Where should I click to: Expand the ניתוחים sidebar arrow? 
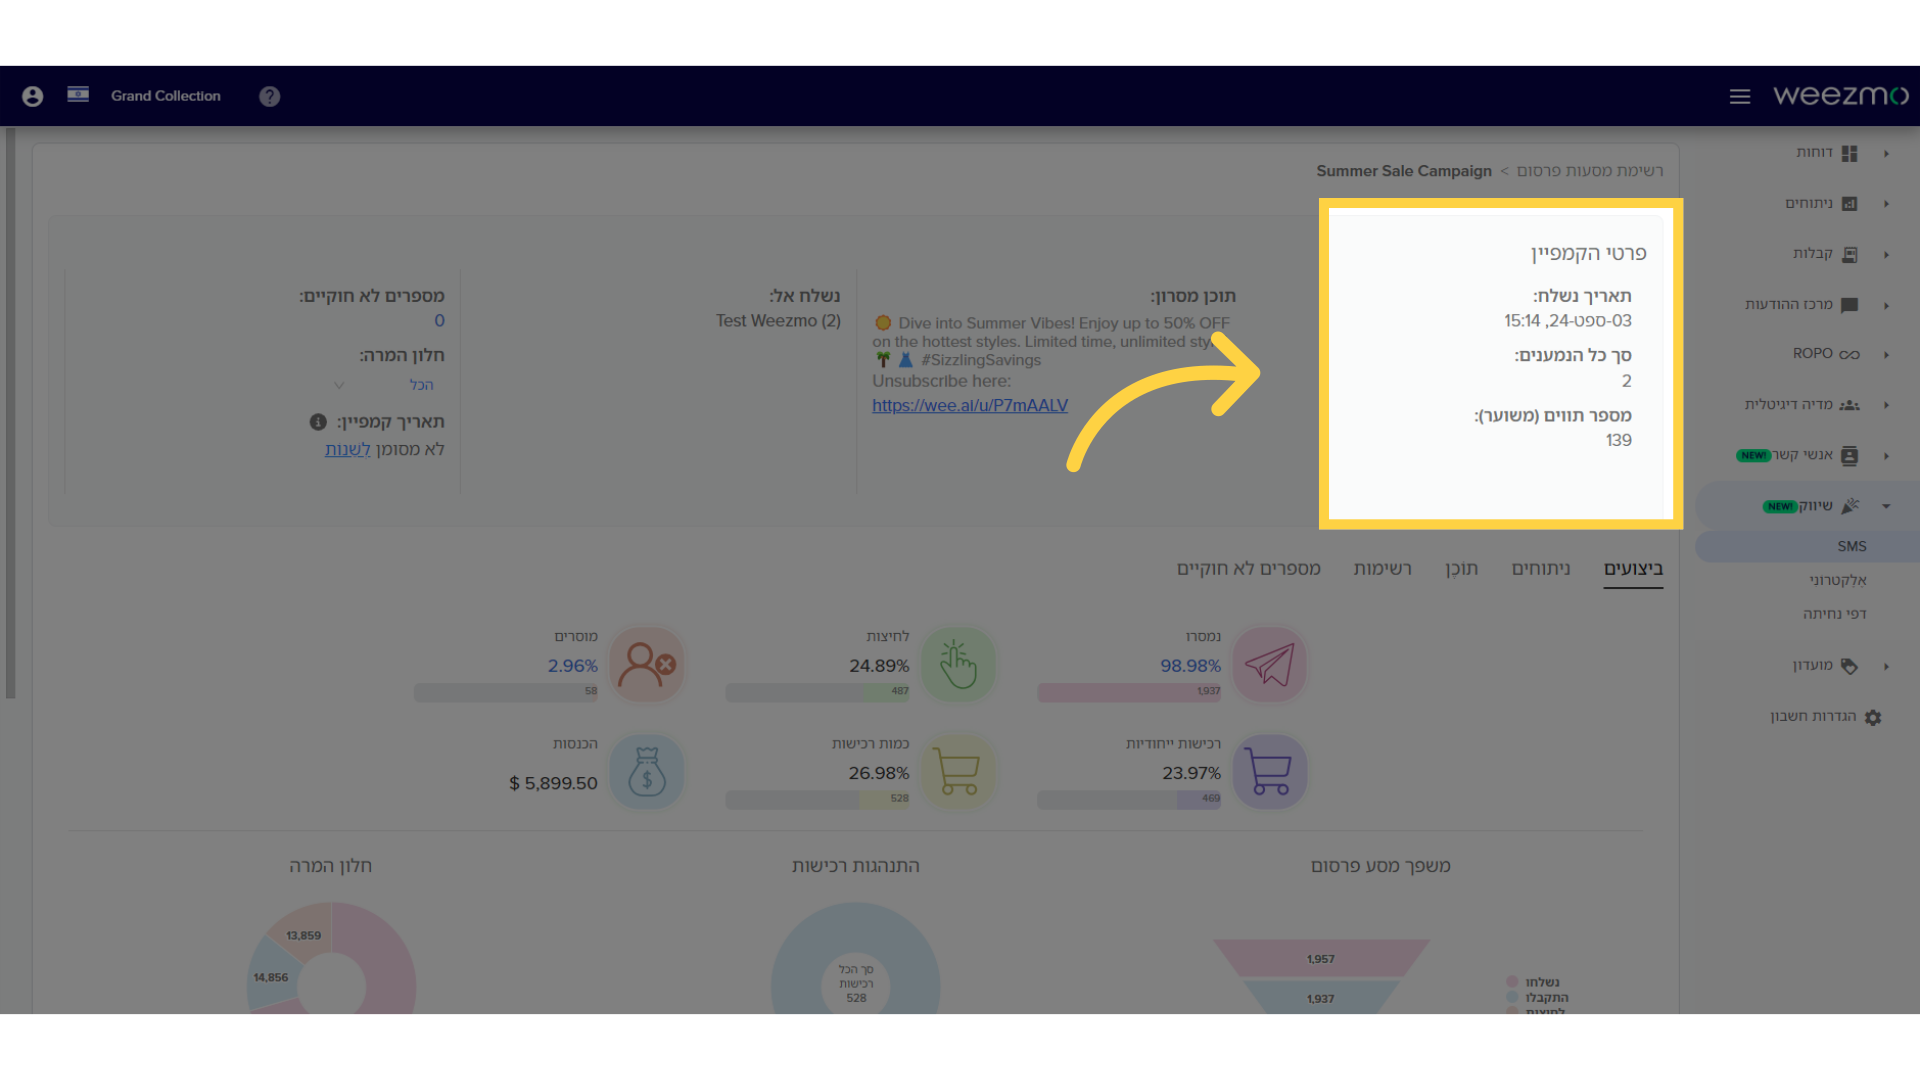pos(1887,204)
